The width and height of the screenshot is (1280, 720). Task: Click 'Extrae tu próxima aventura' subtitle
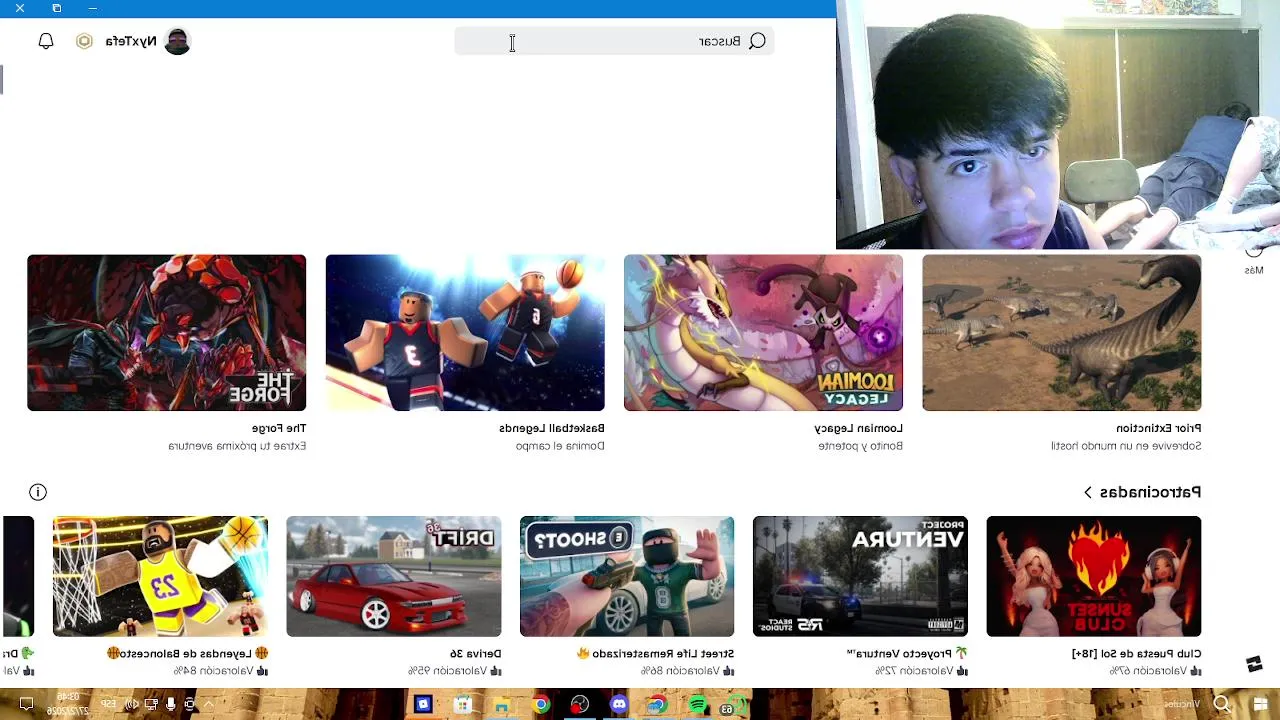pyautogui.click(x=237, y=446)
